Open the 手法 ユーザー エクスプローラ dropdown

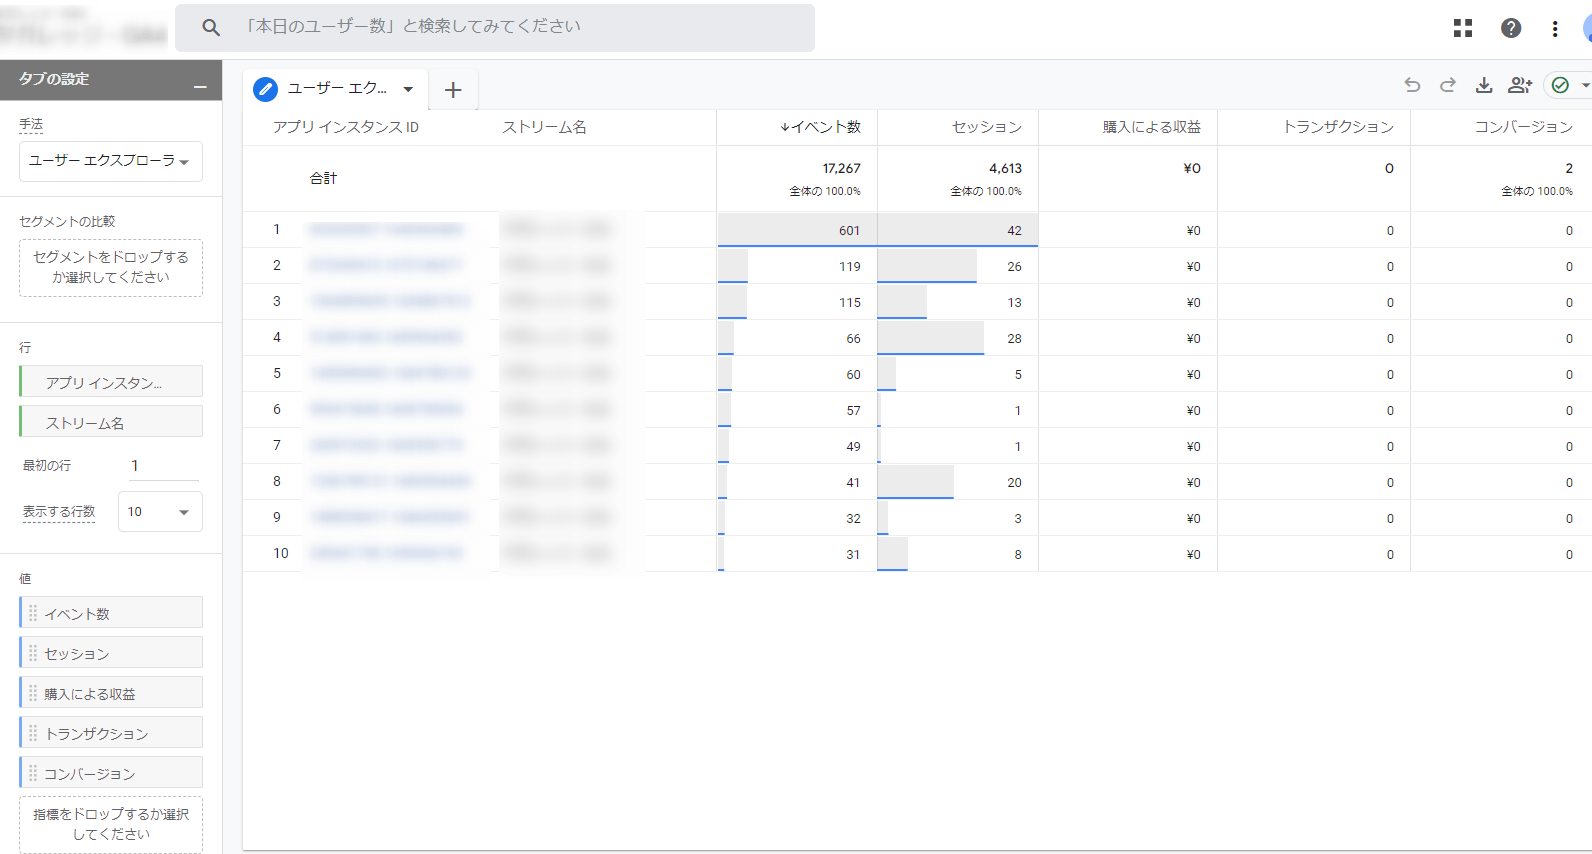coord(111,161)
